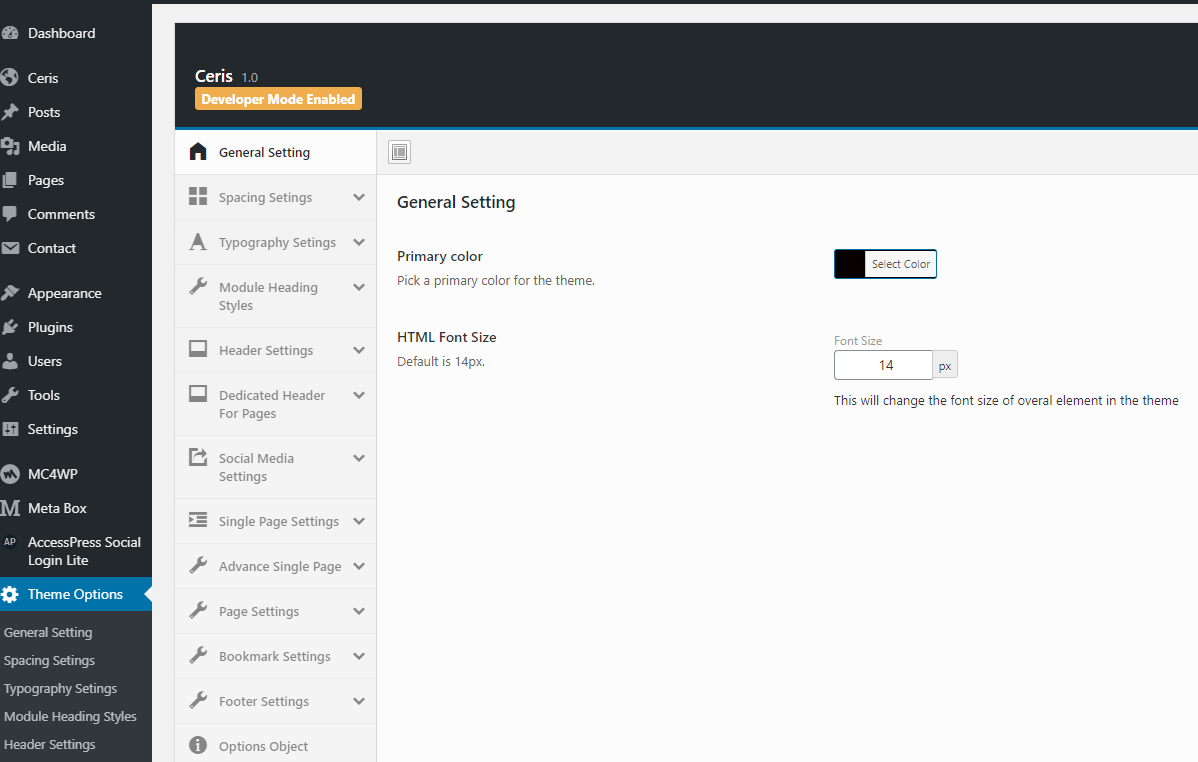Click the Developer Mode Enabled badge
This screenshot has width=1198, height=762.
278,99
